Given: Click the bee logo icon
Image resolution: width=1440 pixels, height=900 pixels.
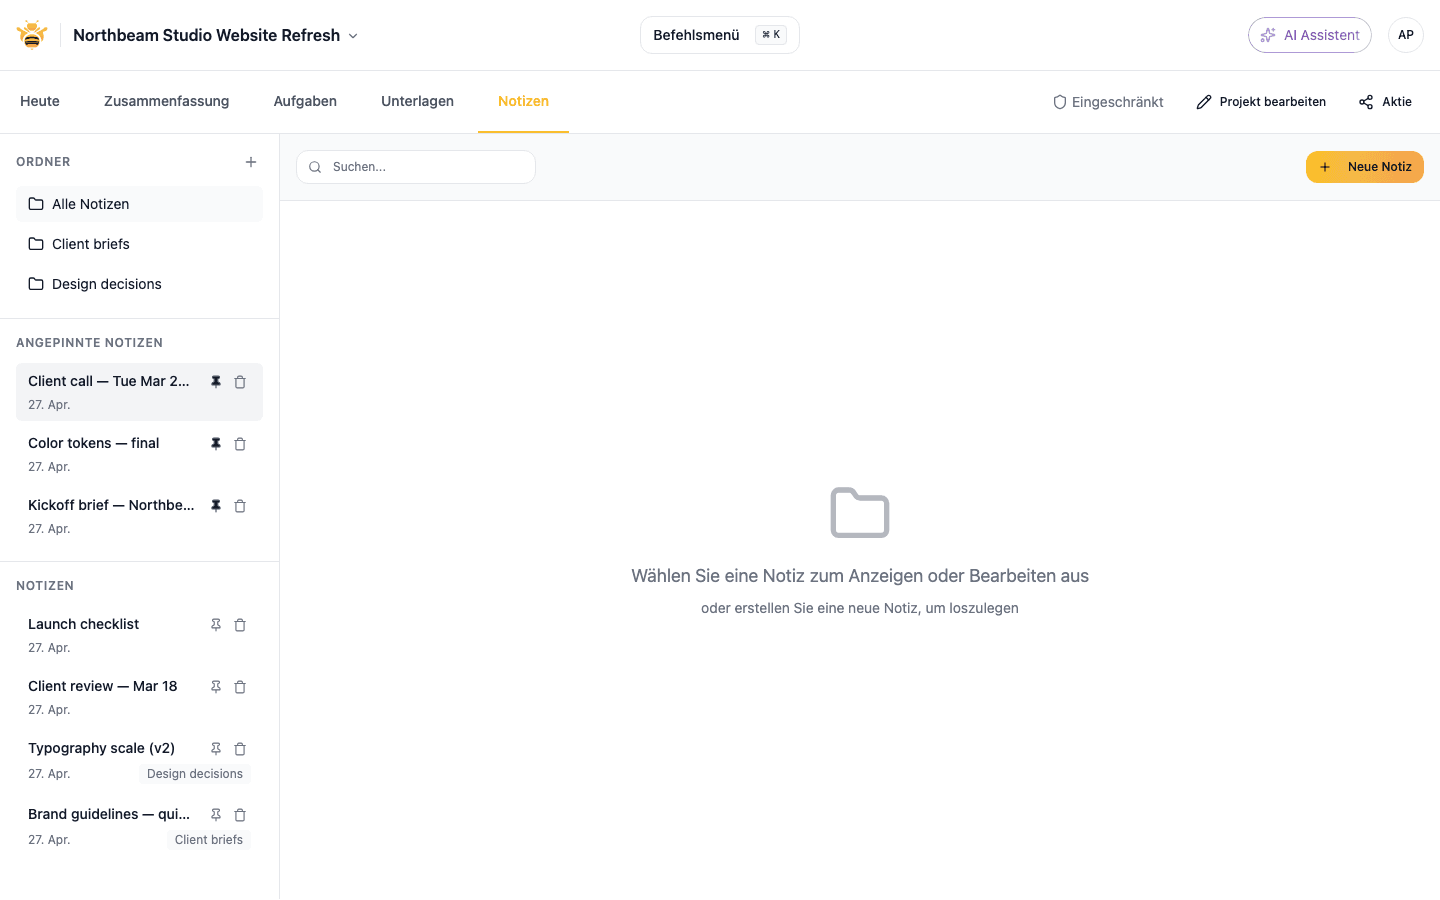Looking at the screenshot, I should coord(31,33).
